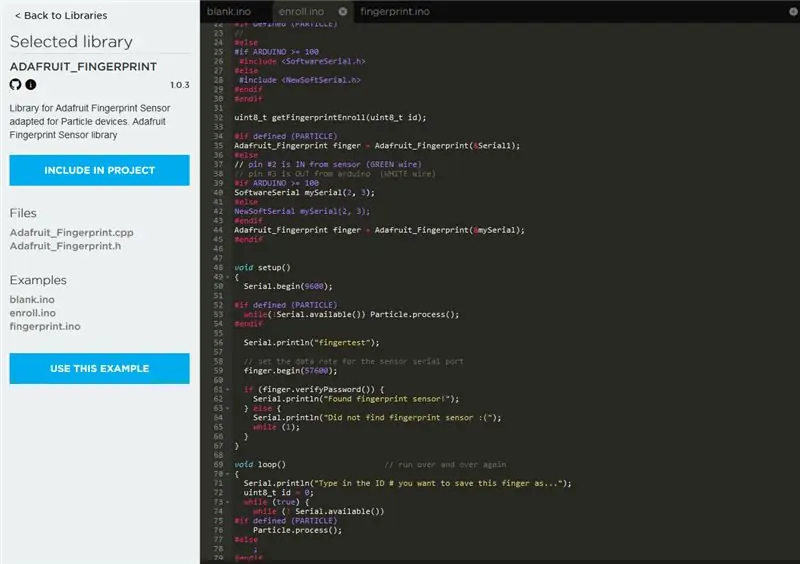800x564 pixels.
Task: Click line number 44 in gutter
Action: coord(218,230)
